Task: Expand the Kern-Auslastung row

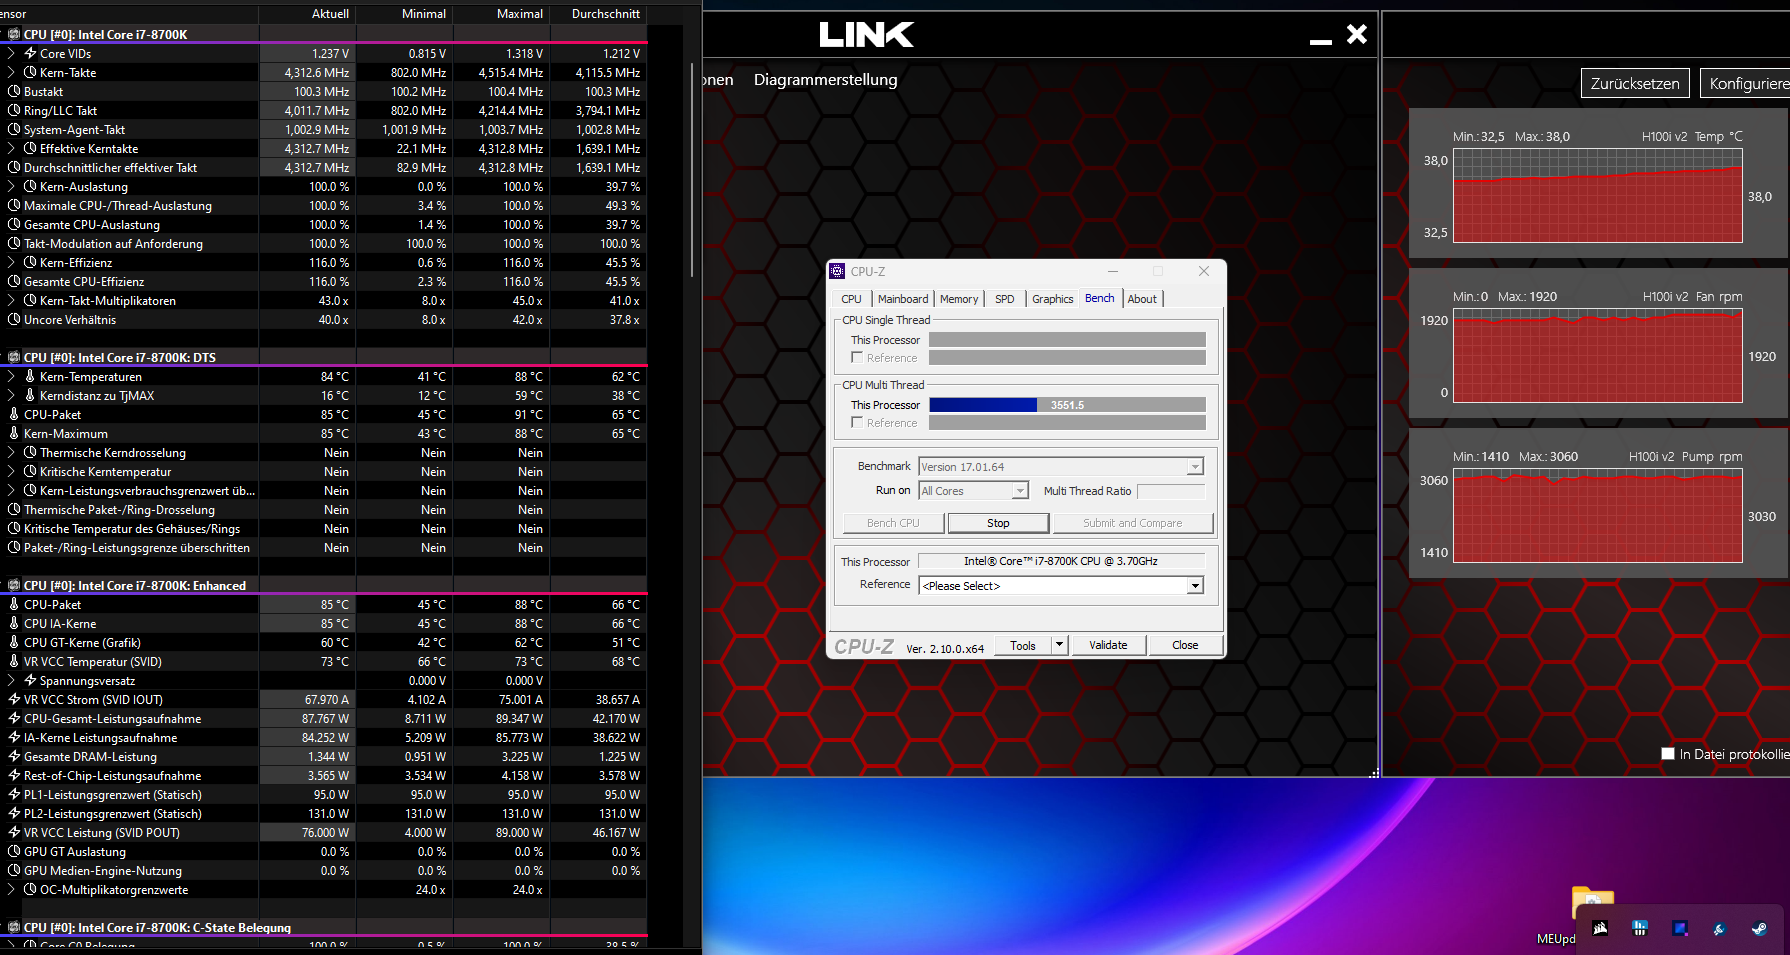Action: coord(11,186)
